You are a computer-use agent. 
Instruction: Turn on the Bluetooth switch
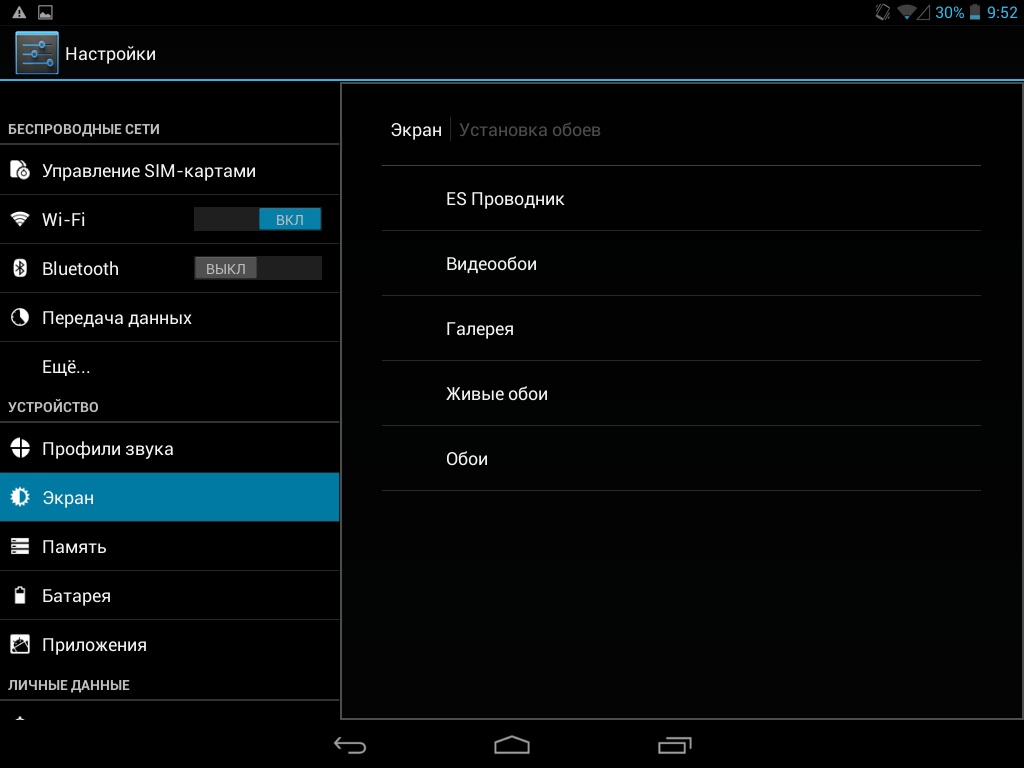click(x=258, y=268)
